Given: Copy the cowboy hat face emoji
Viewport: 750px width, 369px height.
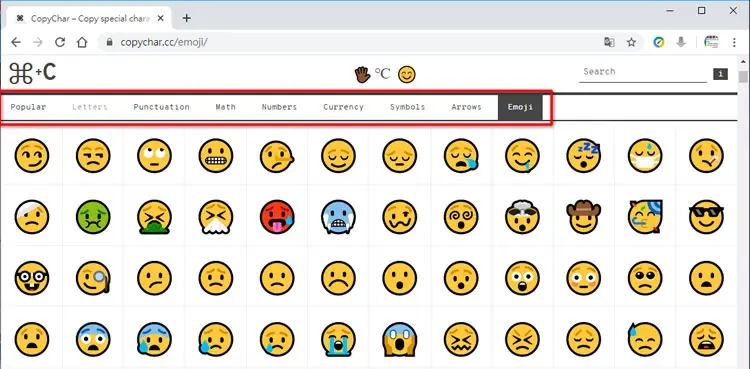Looking at the screenshot, I should (584, 217).
